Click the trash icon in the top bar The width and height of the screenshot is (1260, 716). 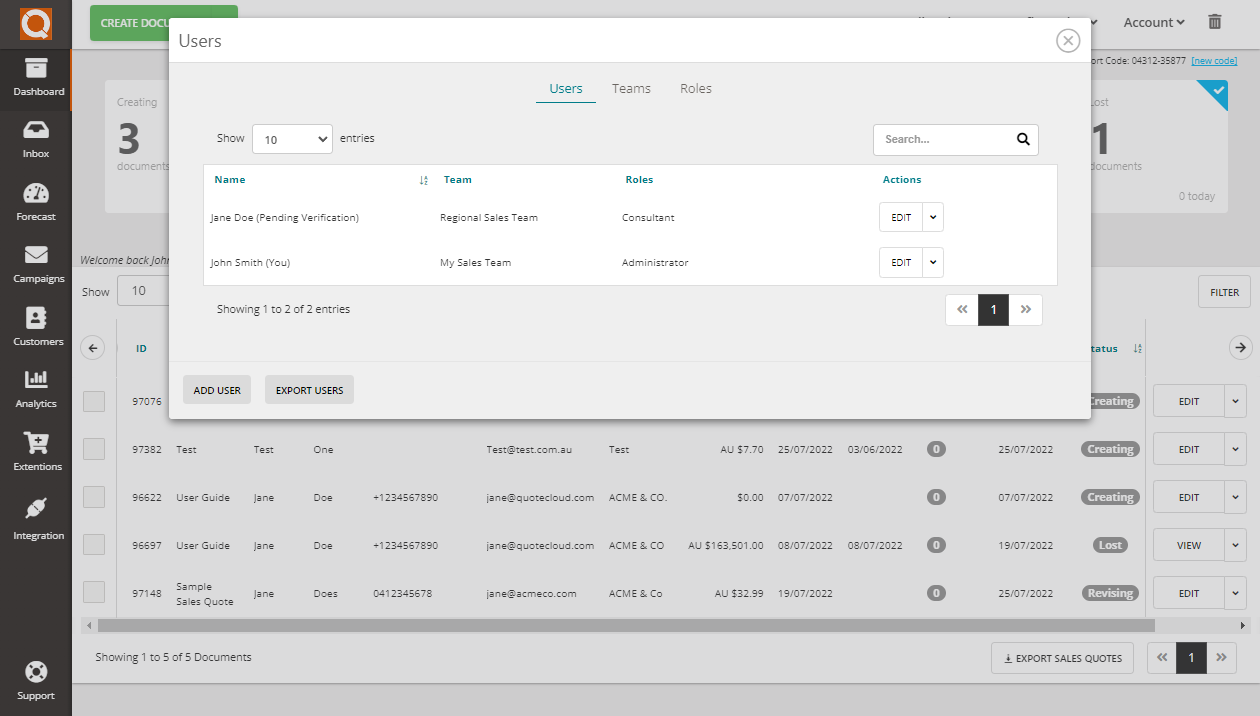coord(1215,21)
